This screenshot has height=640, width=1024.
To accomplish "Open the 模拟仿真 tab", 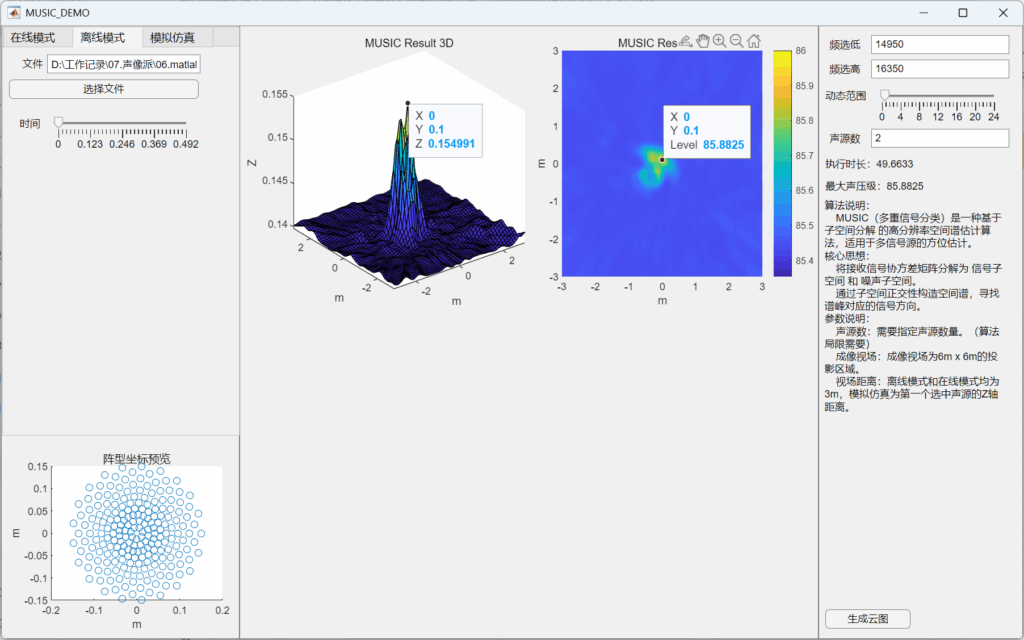I will point(172,38).
